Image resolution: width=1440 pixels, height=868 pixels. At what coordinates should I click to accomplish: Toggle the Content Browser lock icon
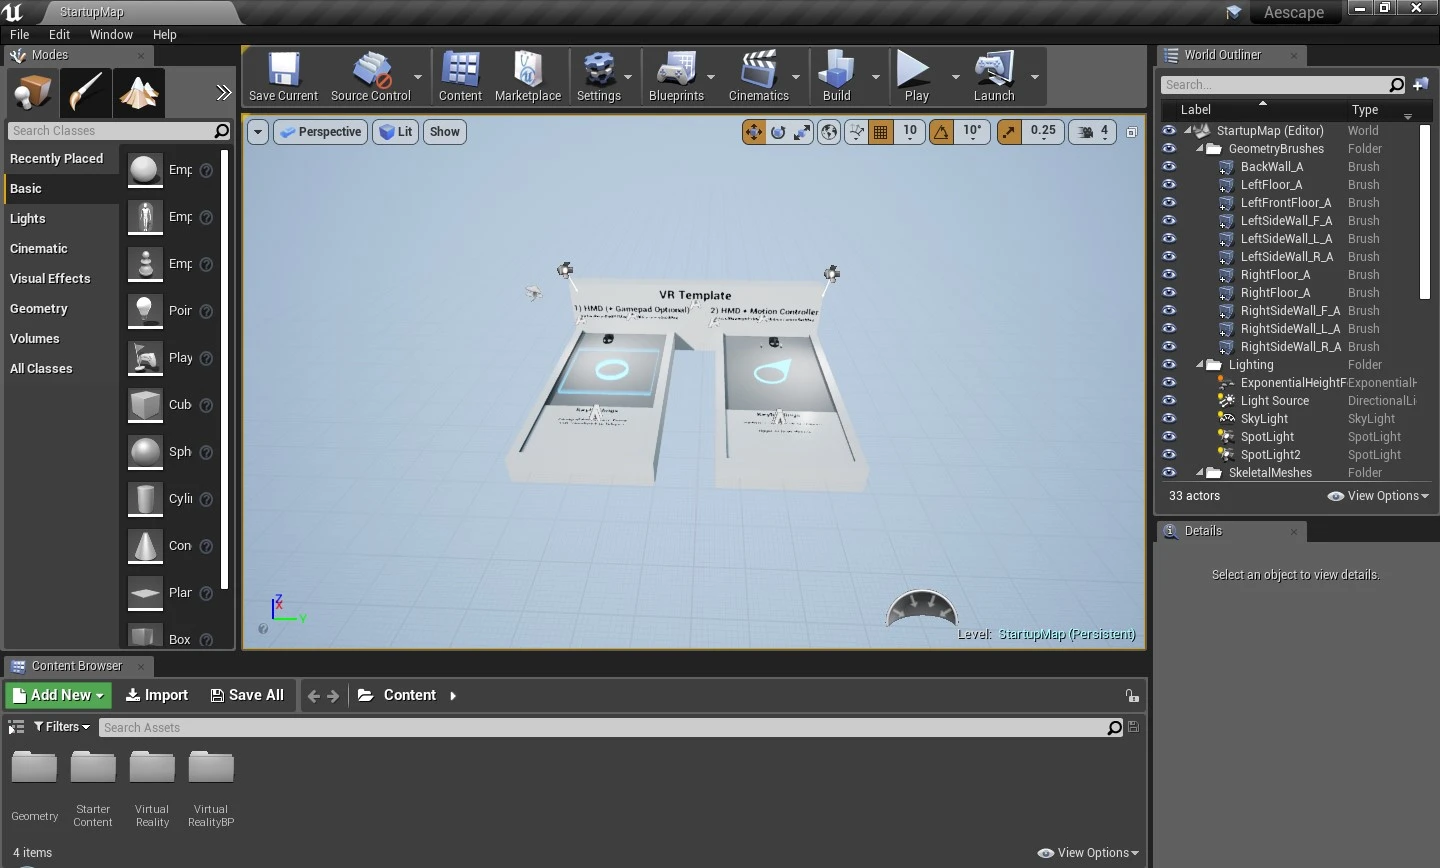(x=1132, y=696)
